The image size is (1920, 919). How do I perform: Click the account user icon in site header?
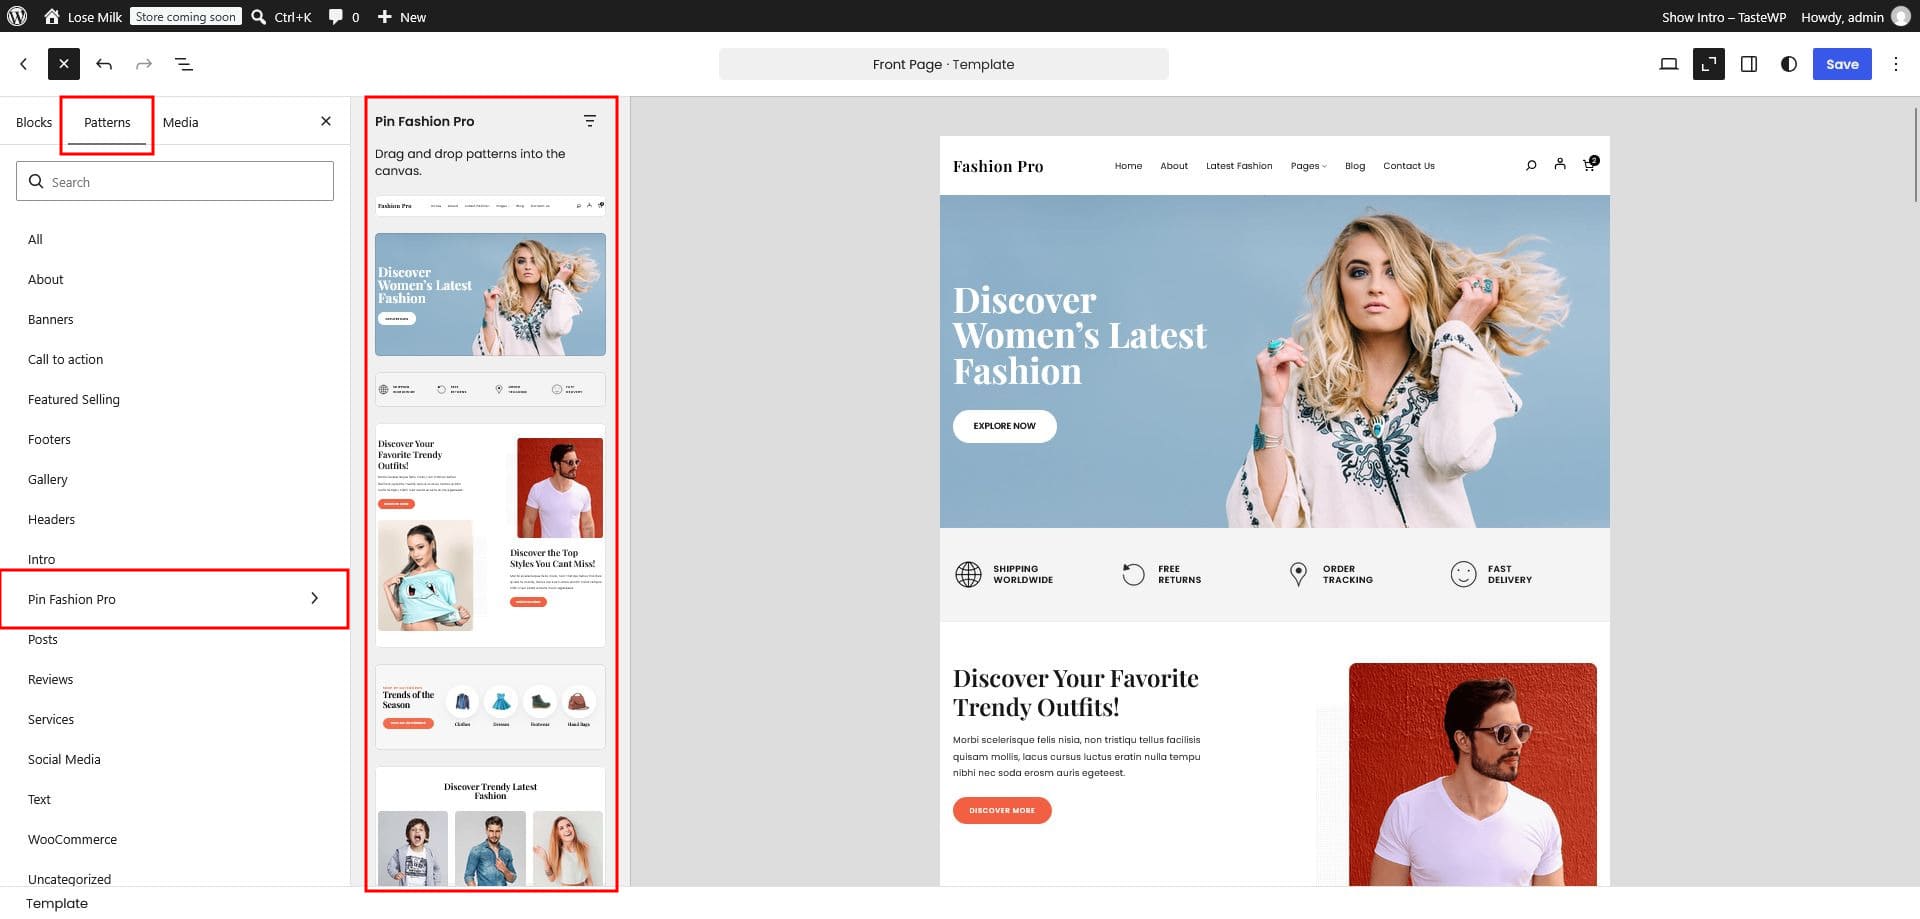coord(1560,164)
